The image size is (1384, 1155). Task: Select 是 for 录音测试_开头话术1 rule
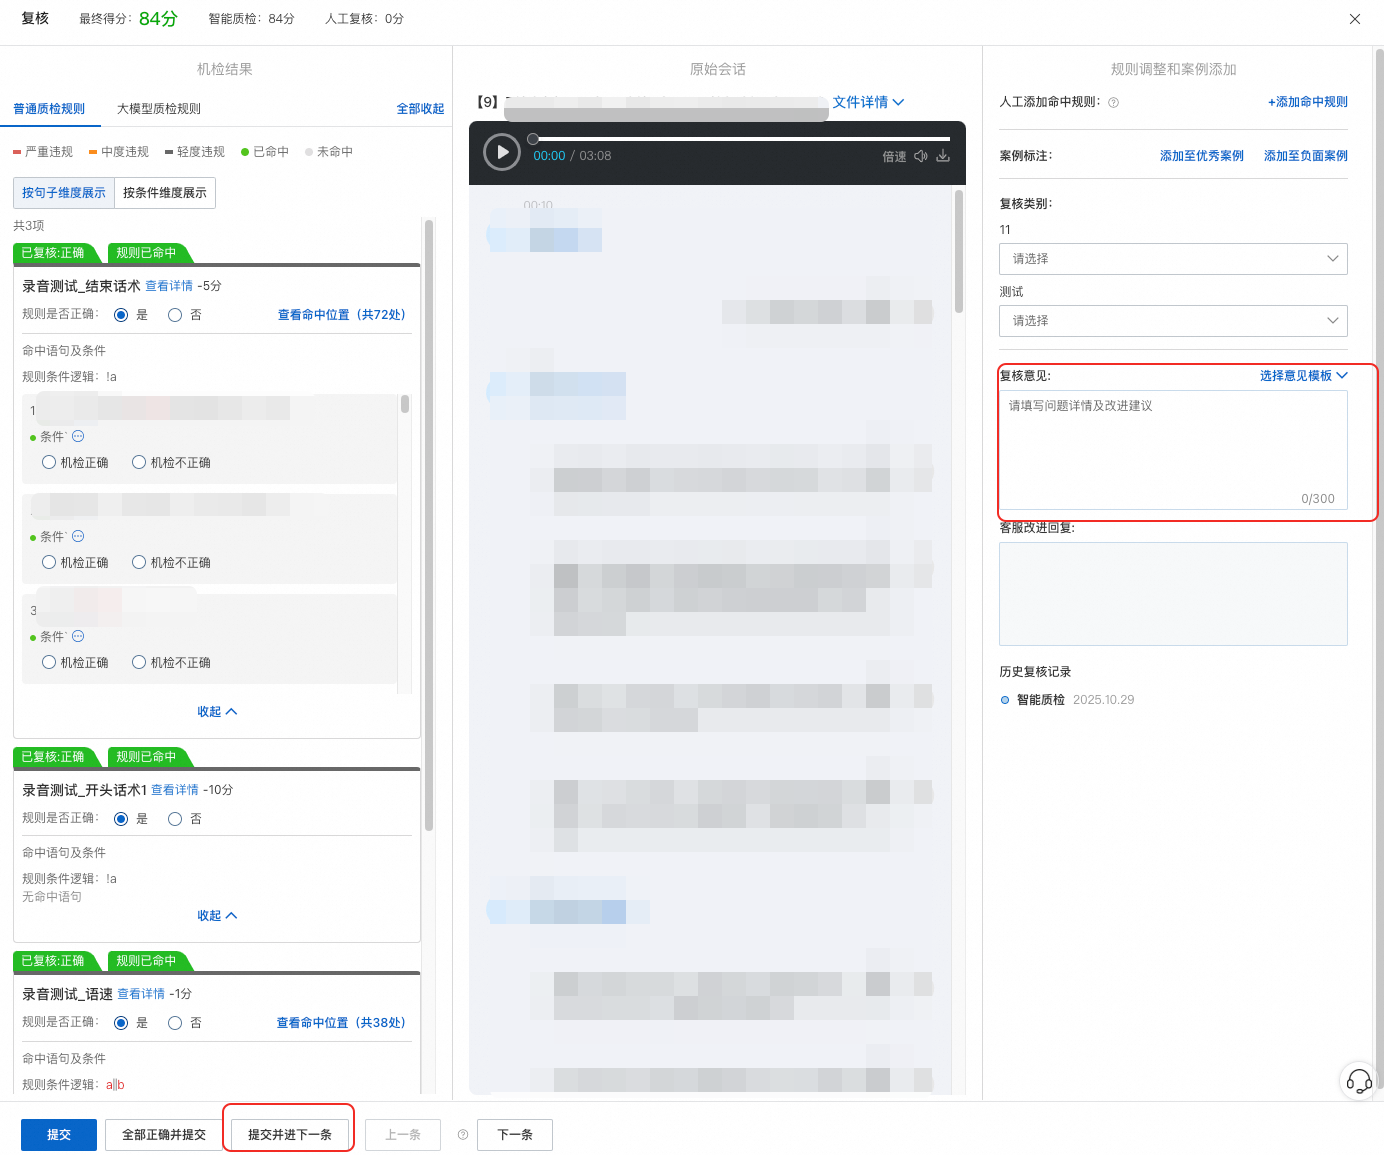click(x=121, y=819)
